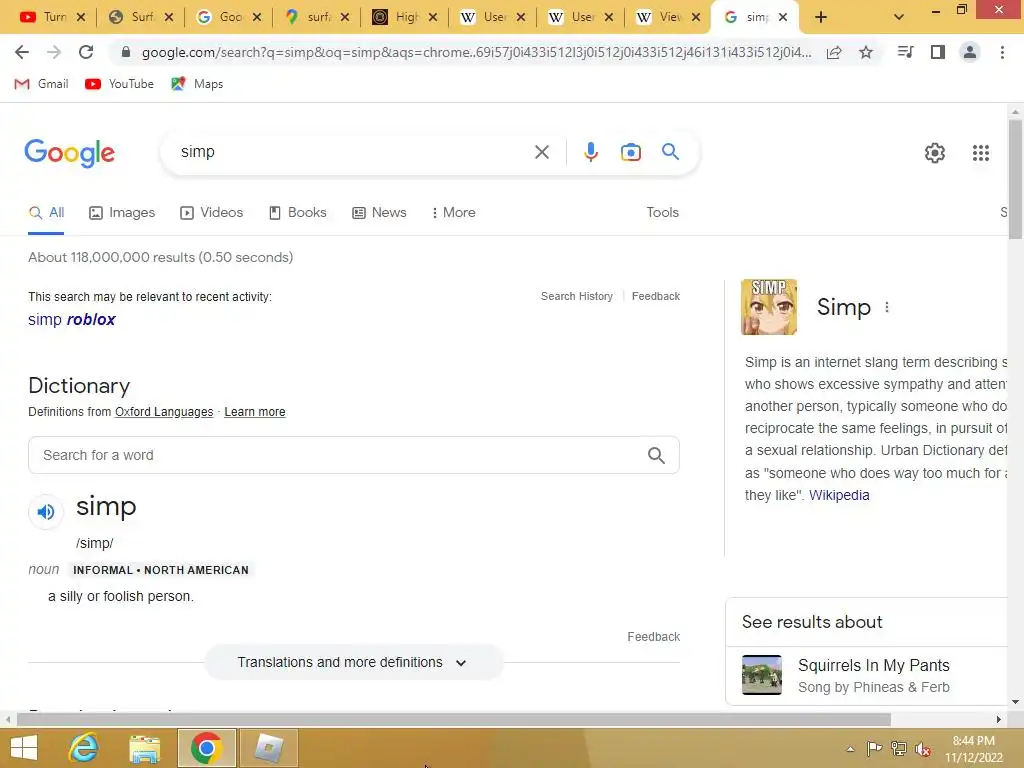Open Gmail bookmark
The image size is (1024, 768).
(41, 84)
